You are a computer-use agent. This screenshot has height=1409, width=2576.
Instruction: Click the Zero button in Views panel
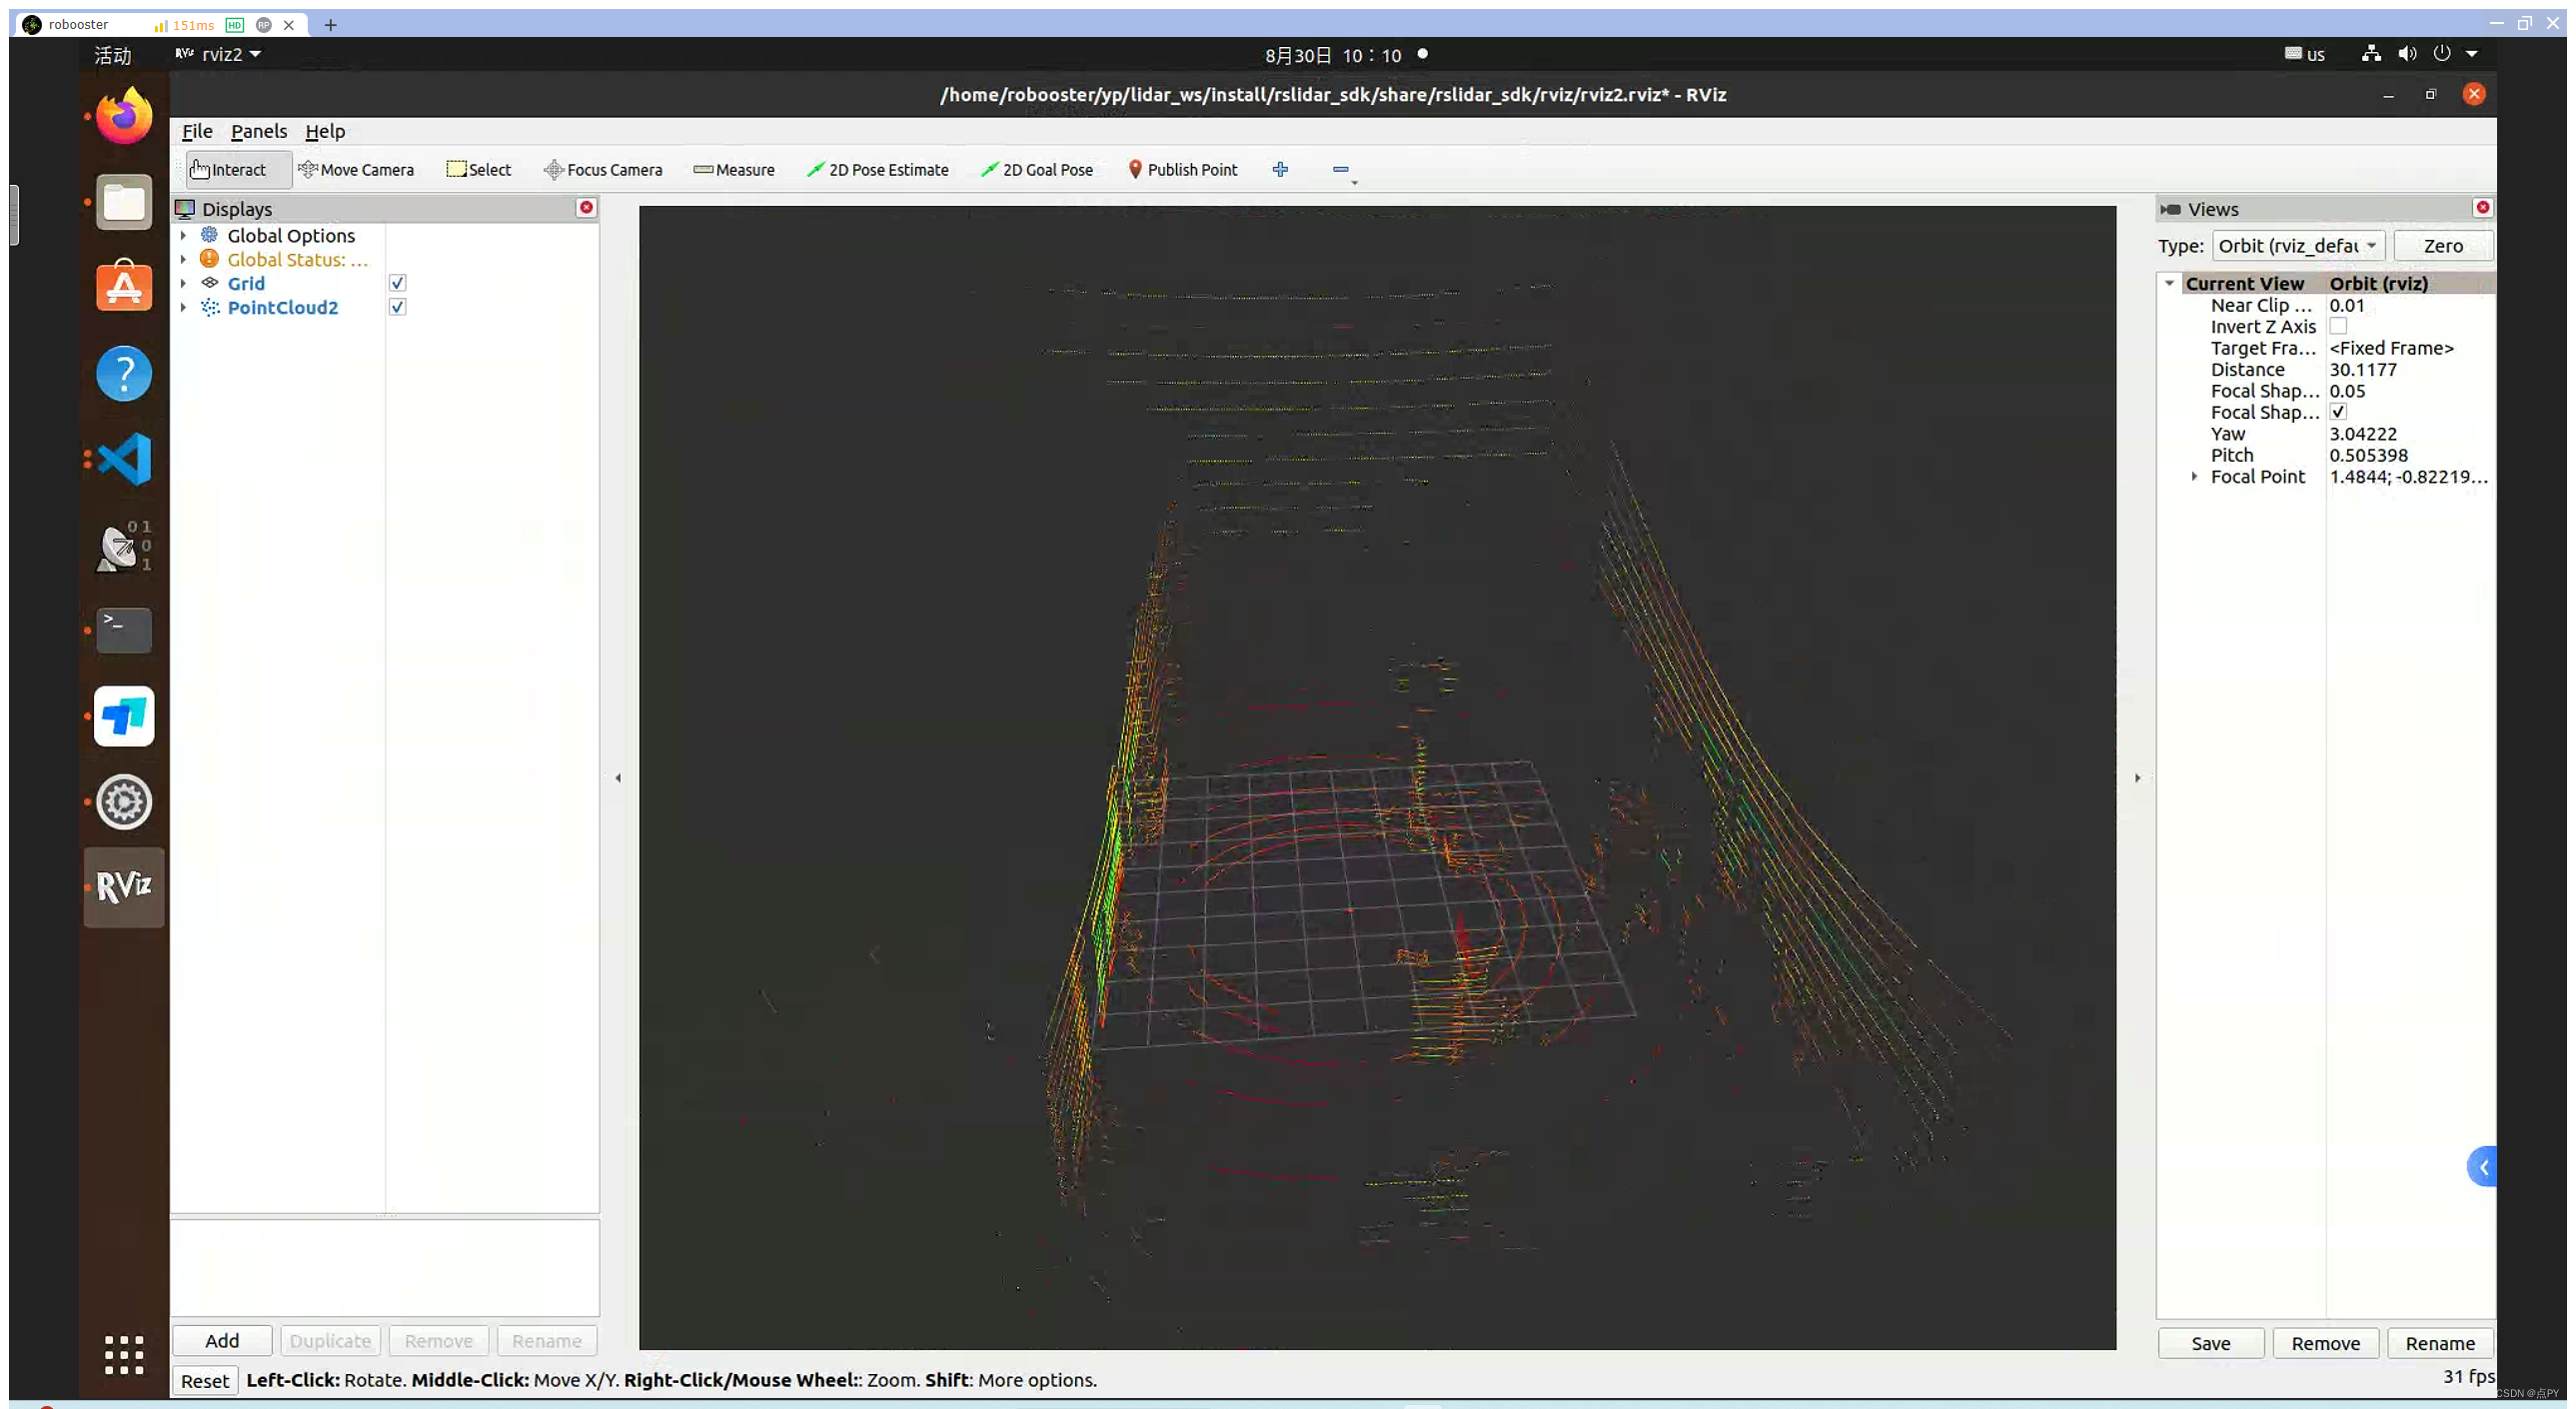(x=2444, y=245)
